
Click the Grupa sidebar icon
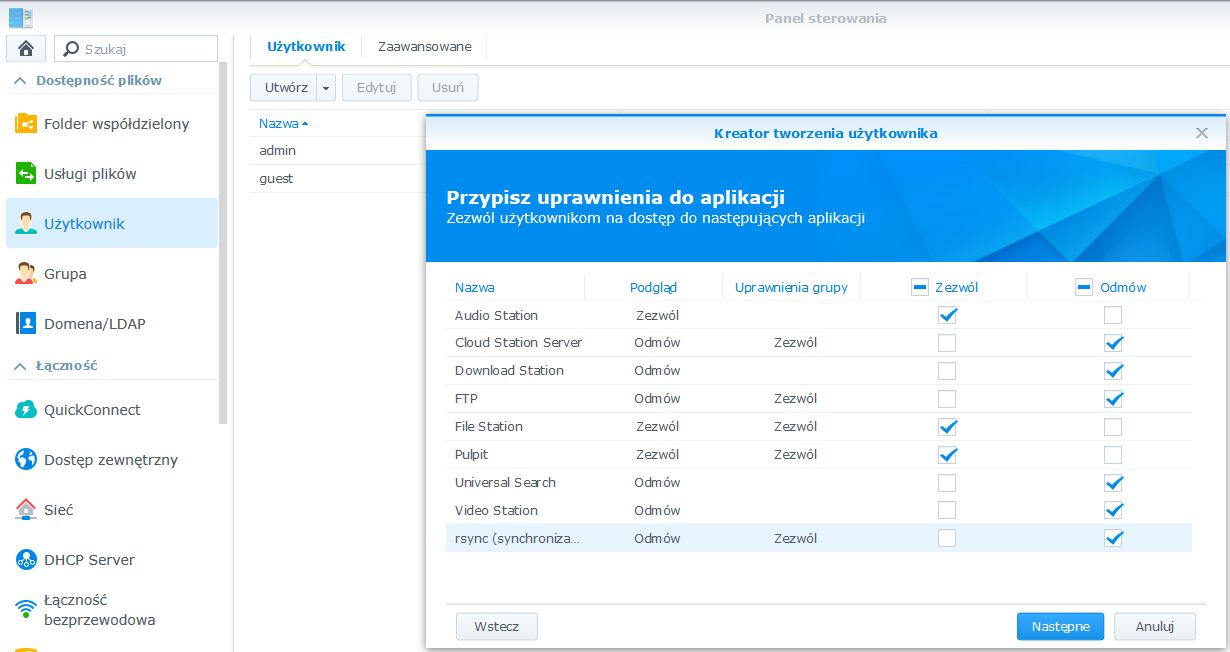[x=26, y=274]
